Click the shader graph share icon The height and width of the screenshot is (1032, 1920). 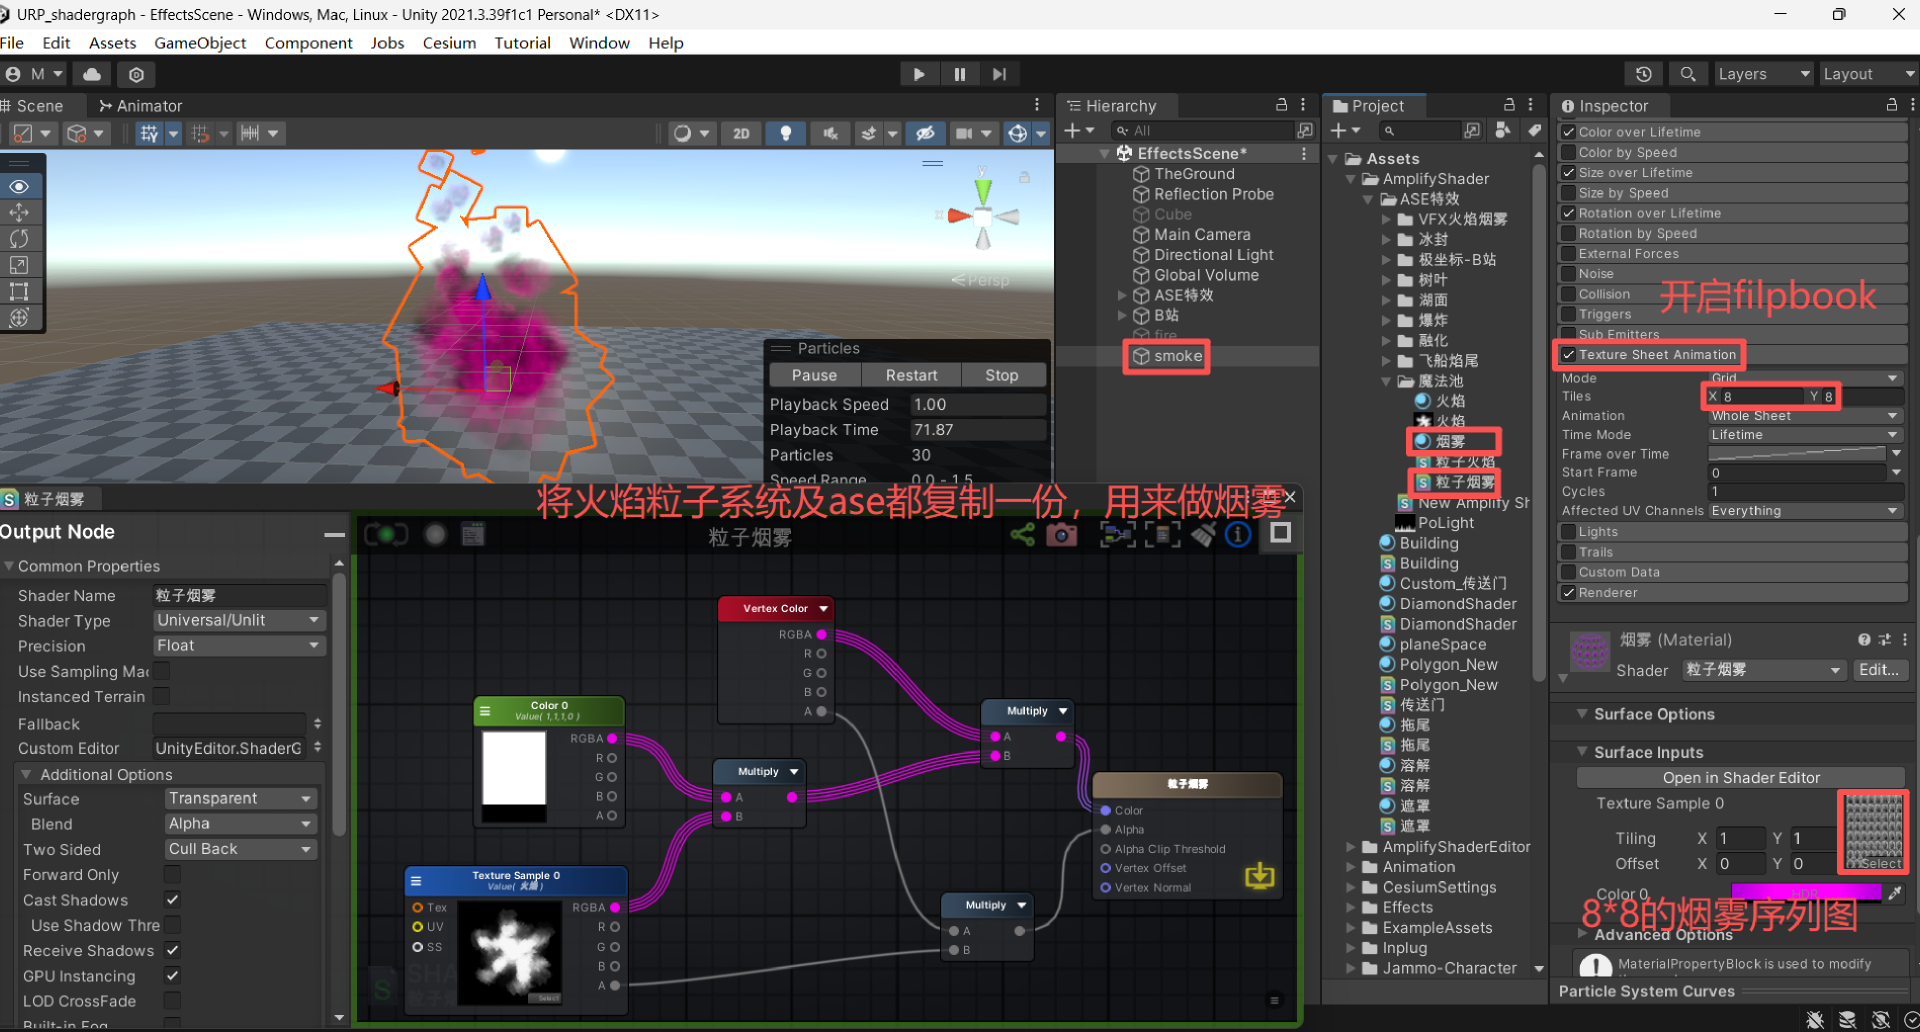click(1022, 535)
